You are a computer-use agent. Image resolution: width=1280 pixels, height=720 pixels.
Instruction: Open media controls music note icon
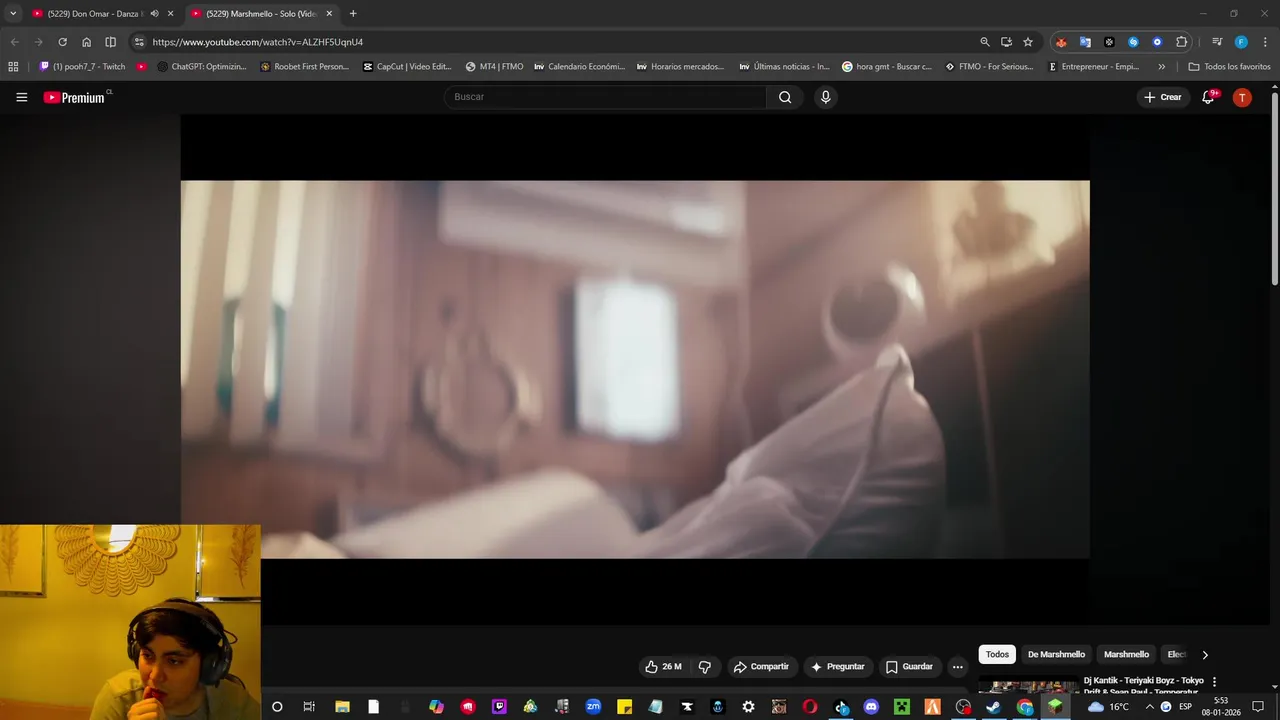tap(1217, 42)
